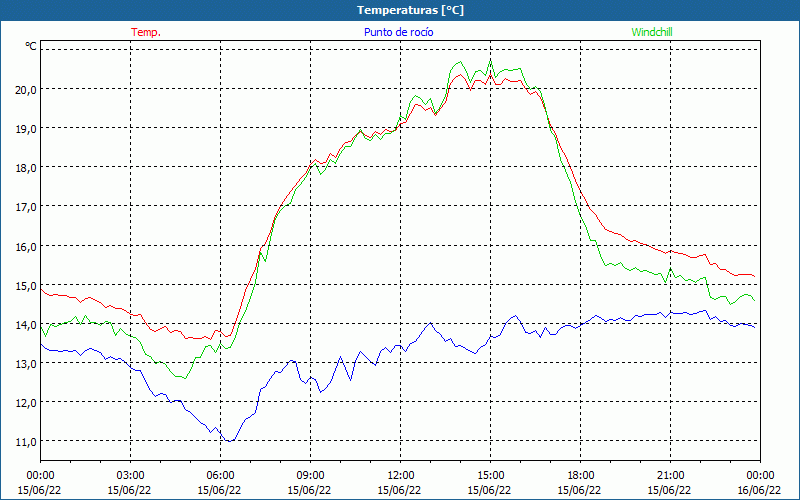The image size is (800, 500).
Task: Click the 16,0 y-axis value
Action: [x=26, y=247]
